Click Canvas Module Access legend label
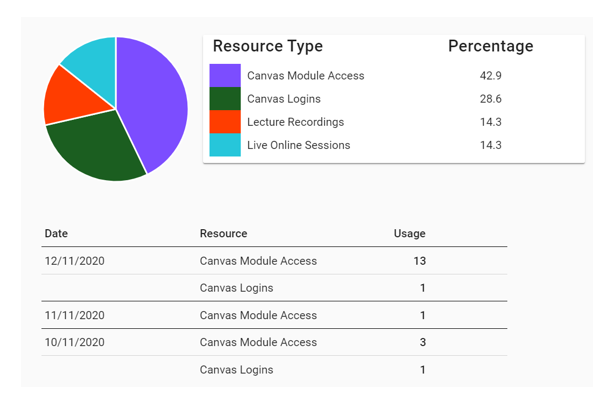Screen dimensions: 610x406 [x=305, y=76]
